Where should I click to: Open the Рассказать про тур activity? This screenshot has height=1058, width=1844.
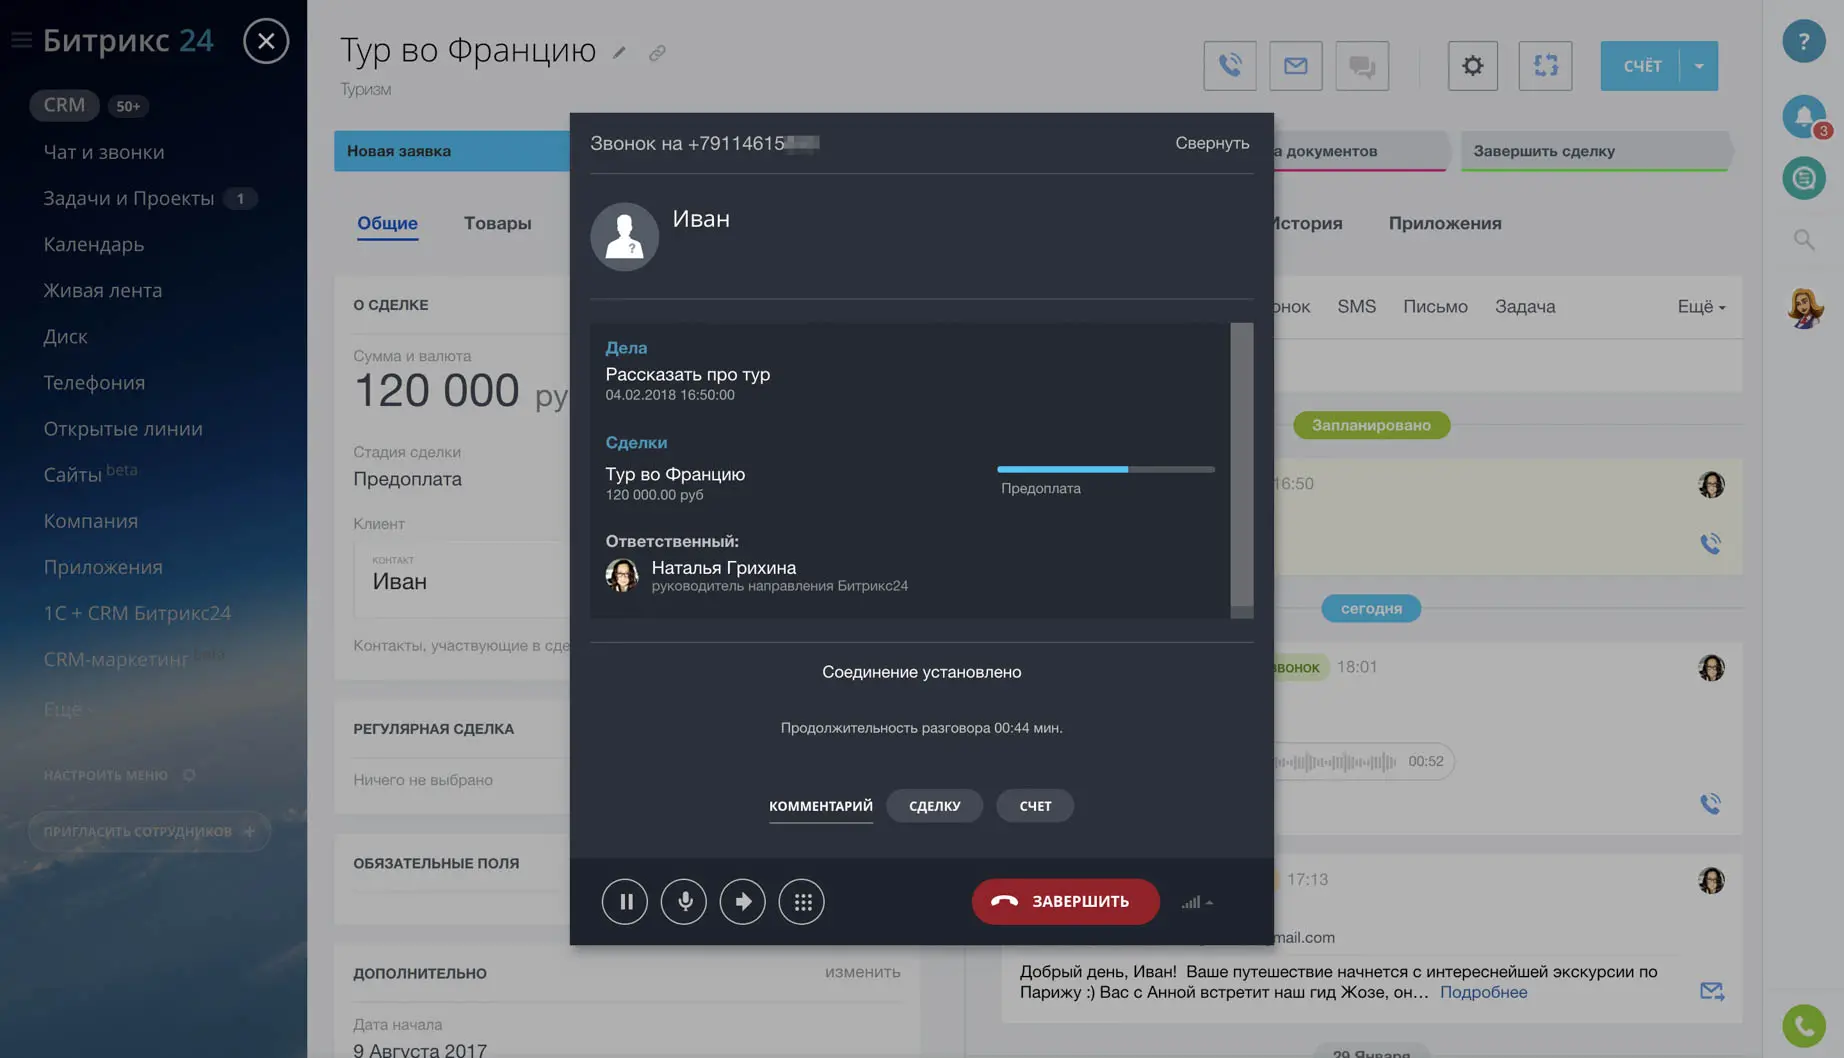coord(687,374)
